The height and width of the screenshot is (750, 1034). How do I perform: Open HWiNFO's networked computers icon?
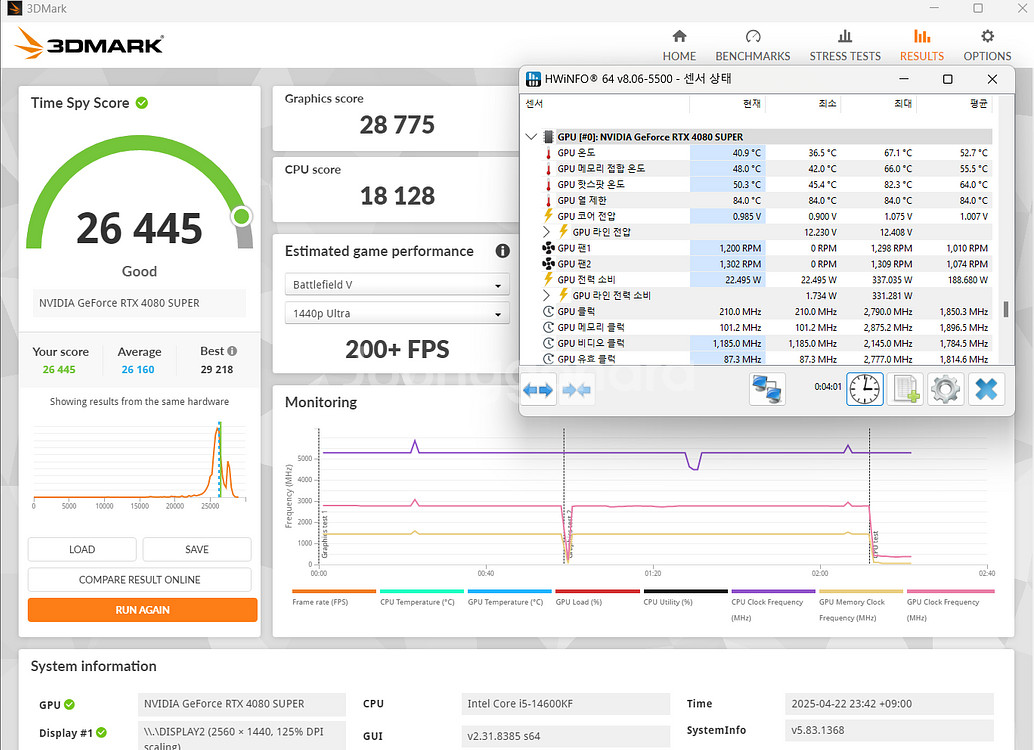[767, 389]
